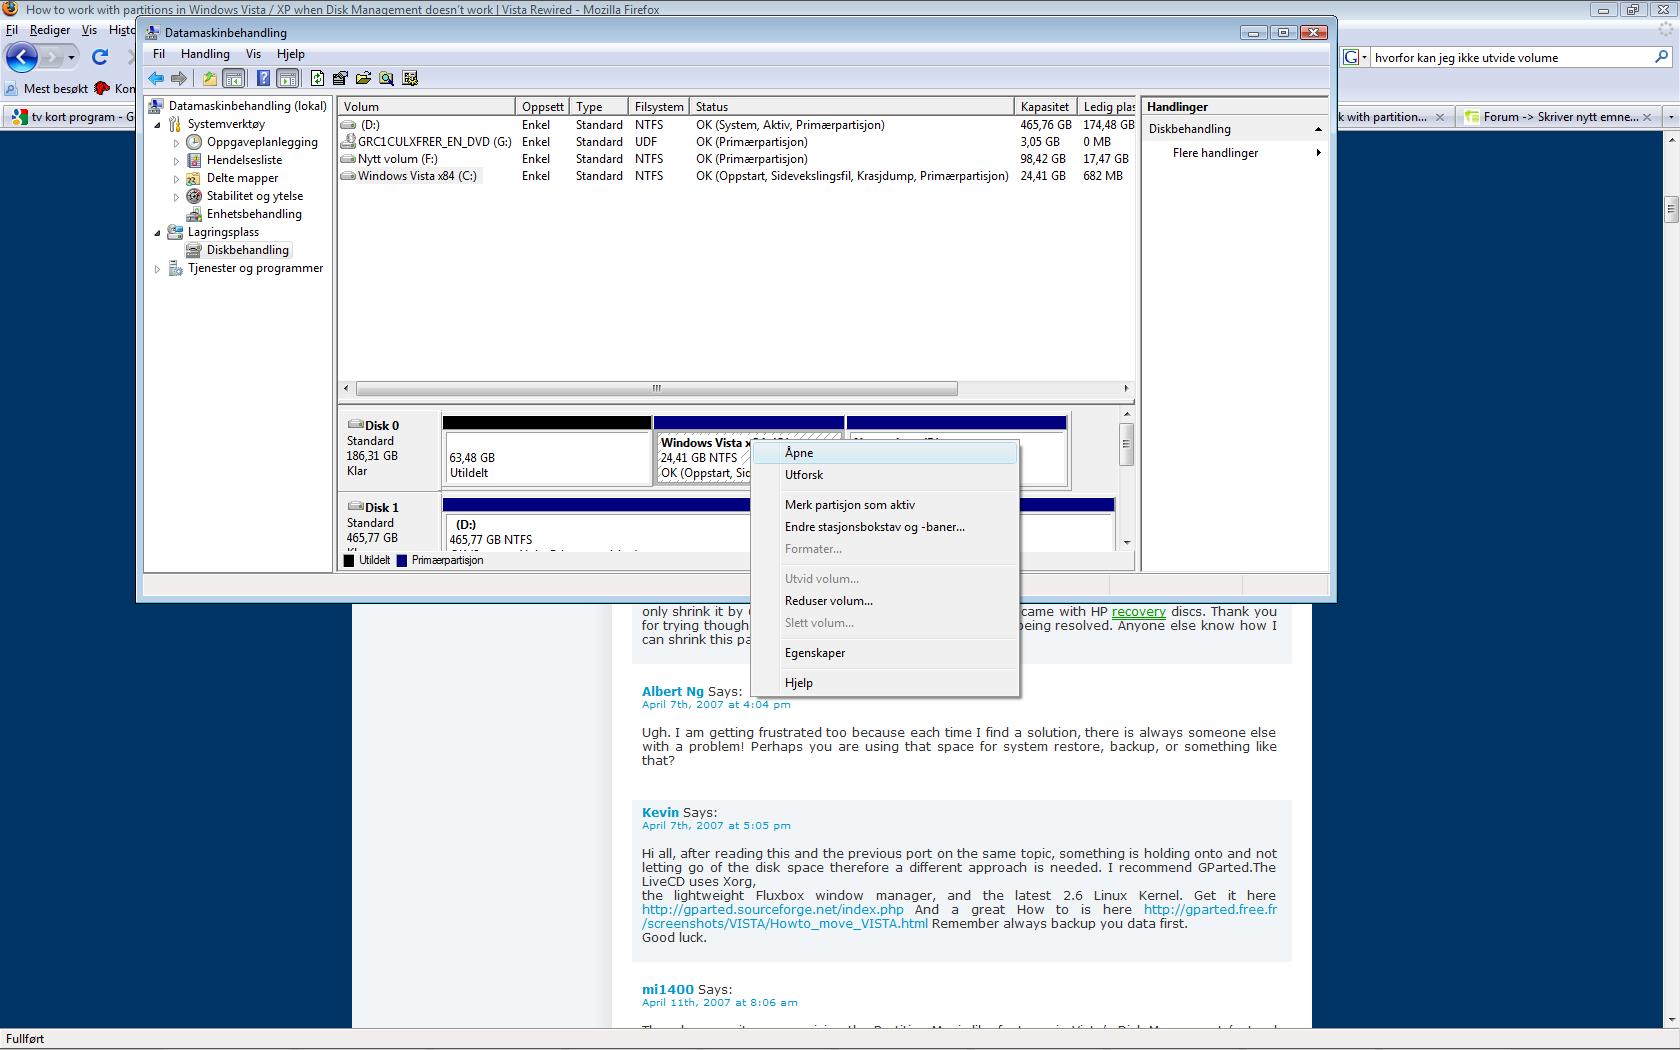
Task: Click the Properties icon in the toolbar
Action: click(x=340, y=78)
